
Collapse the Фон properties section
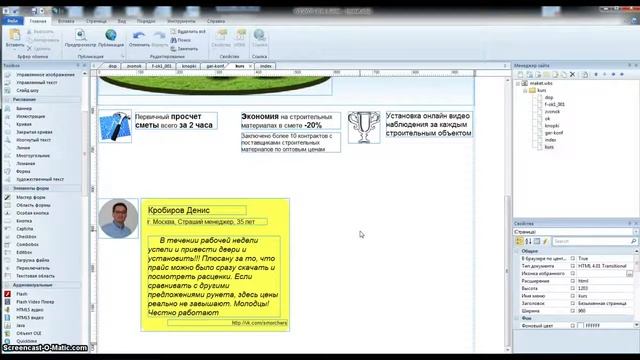[517, 318]
